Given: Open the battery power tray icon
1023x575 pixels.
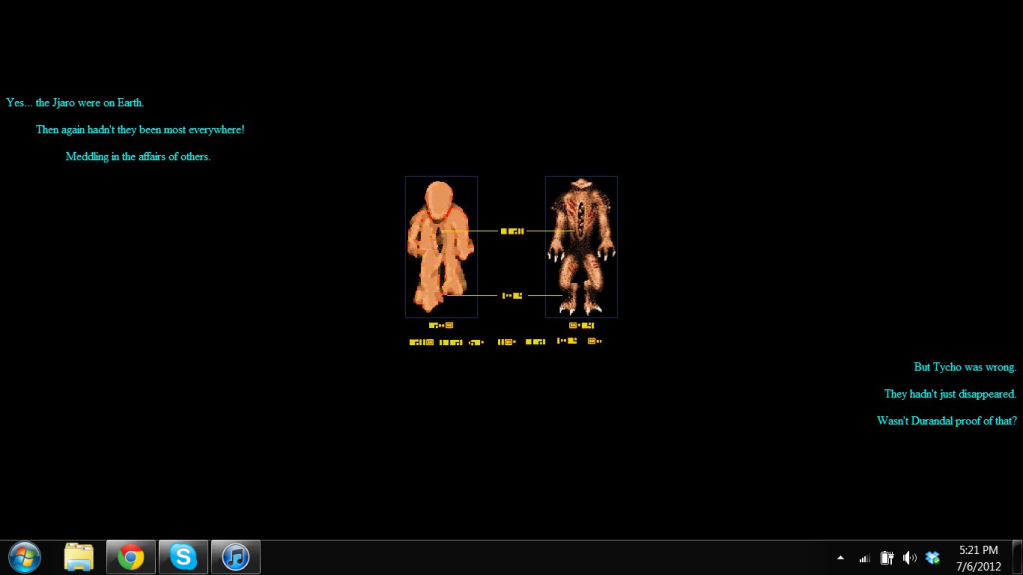Looking at the screenshot, I should pyautogui.click(x=887, y=558).
